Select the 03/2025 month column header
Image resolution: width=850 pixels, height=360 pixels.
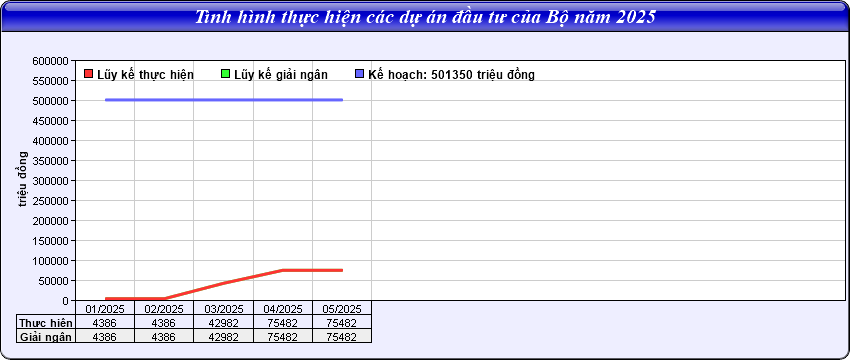pos(223,308)
